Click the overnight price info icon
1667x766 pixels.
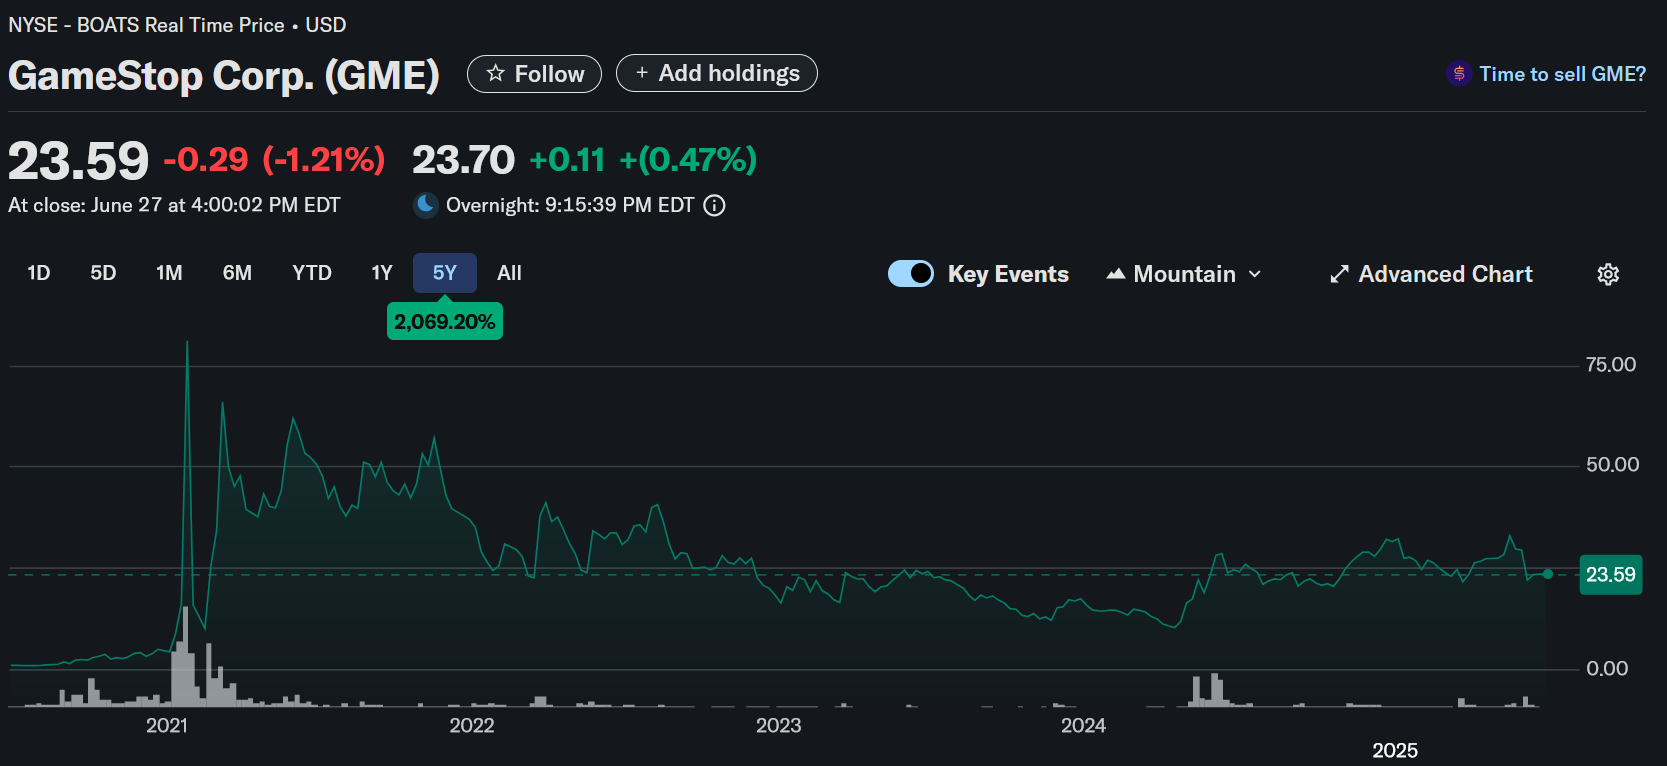click(x=714, y=205)
